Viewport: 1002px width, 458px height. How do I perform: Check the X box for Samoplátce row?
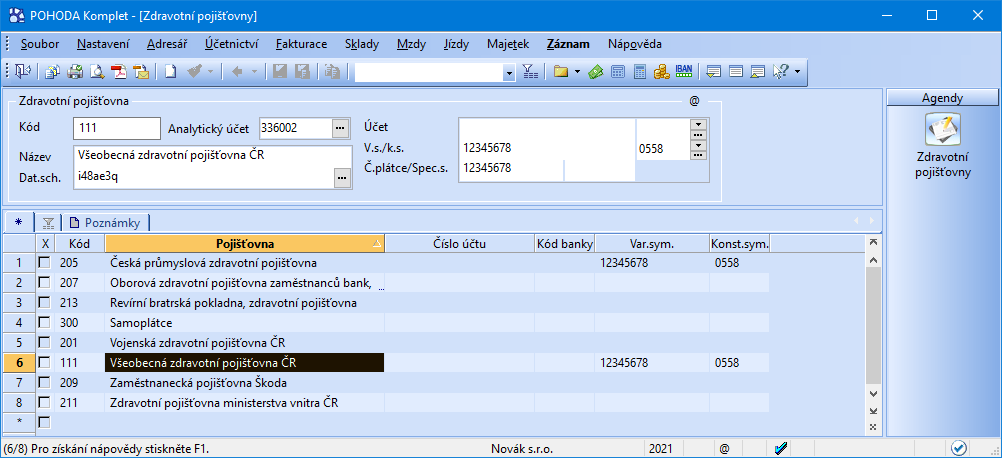44,323
